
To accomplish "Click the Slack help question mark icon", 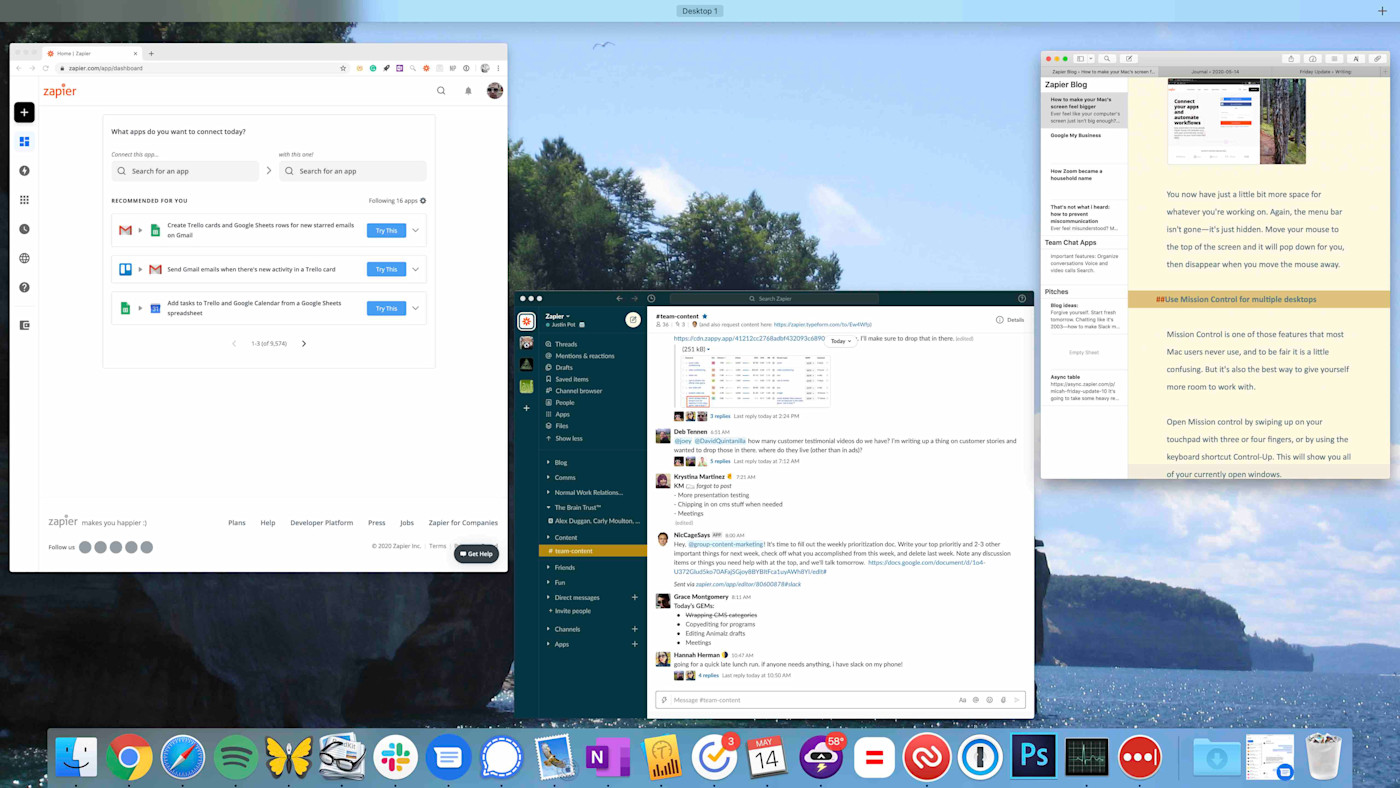I will coord(1022,298).
